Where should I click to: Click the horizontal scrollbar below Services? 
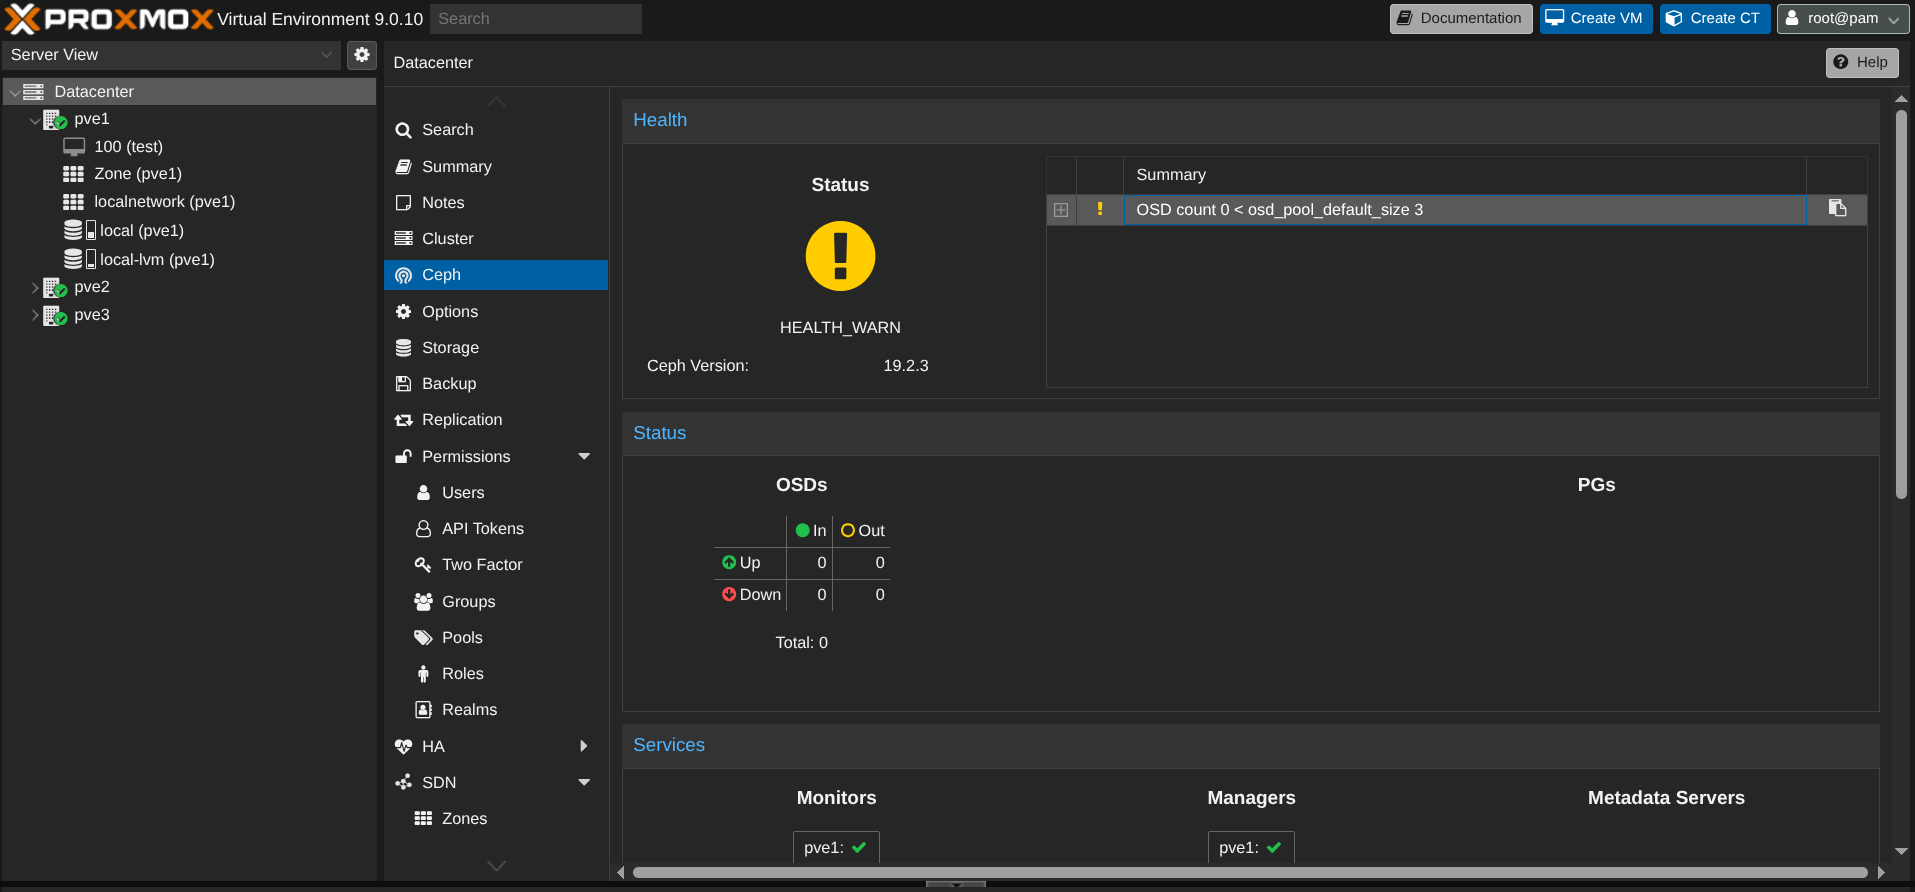1249,872
